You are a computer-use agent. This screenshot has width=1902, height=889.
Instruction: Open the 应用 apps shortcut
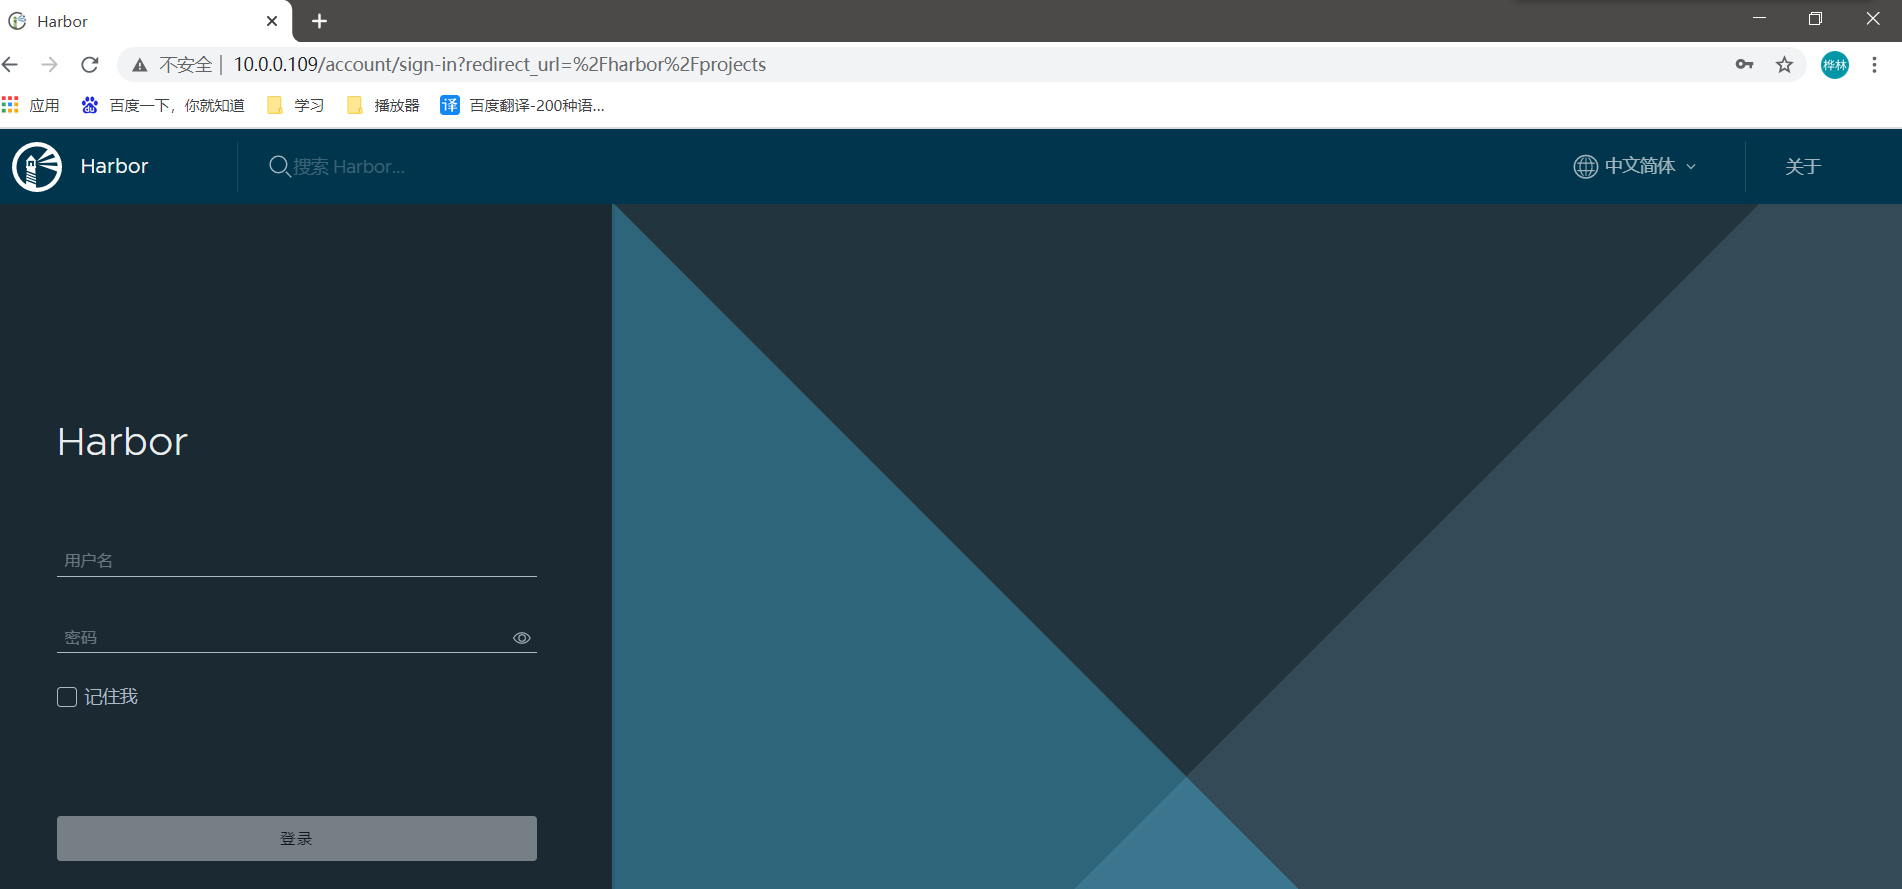pyautogui.click(x=31, y=105)
